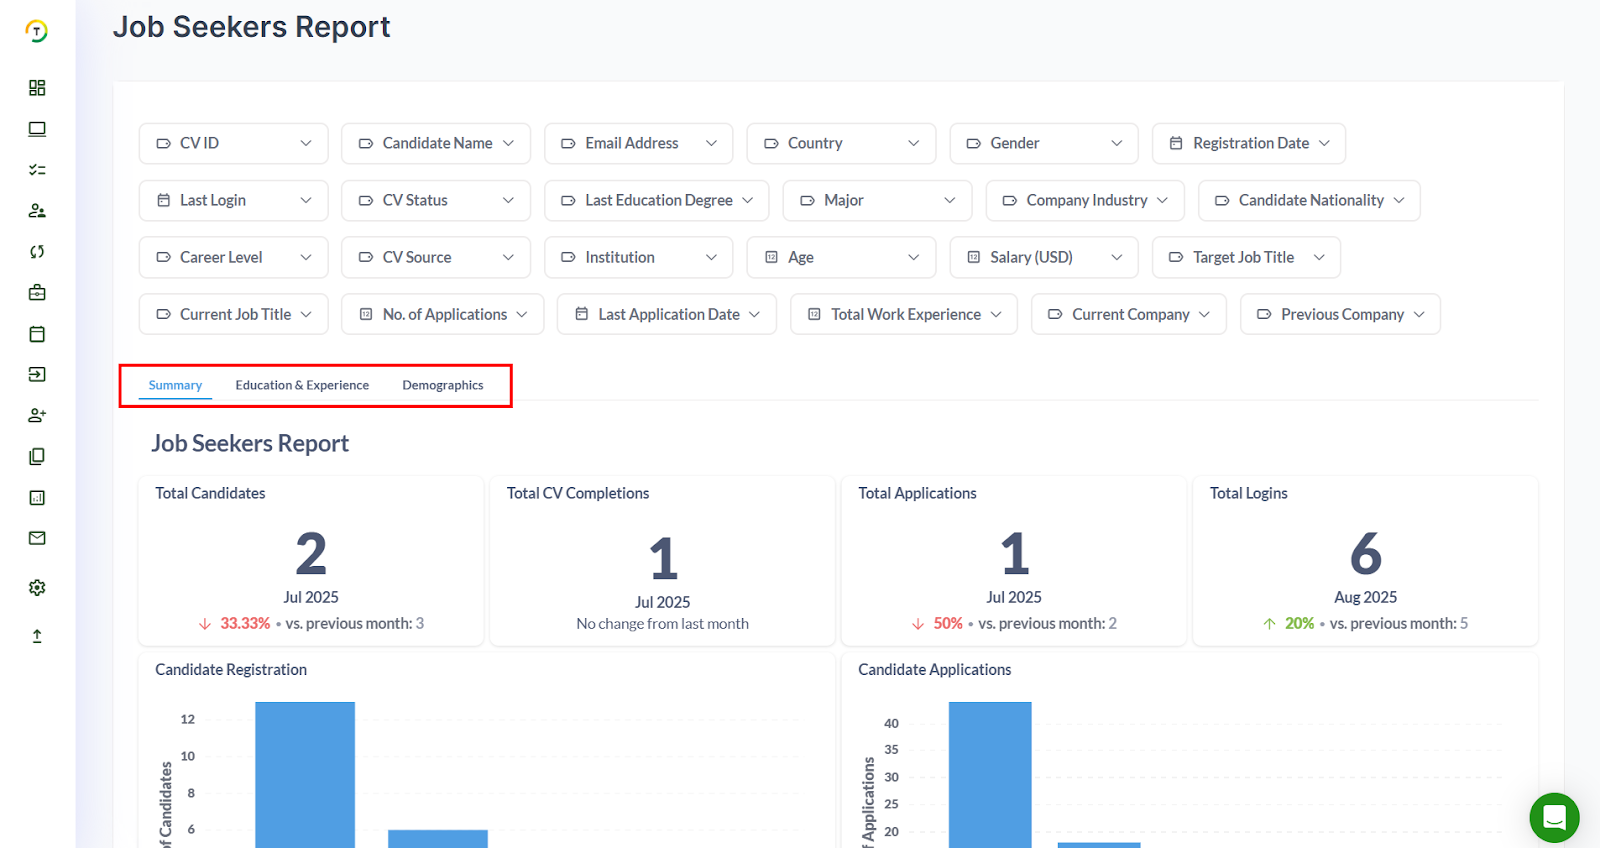The width and height of the screenshot is (1600, 848).
Task: Switch to the Education & Experience tab
Action: click(x=302, y=386)
